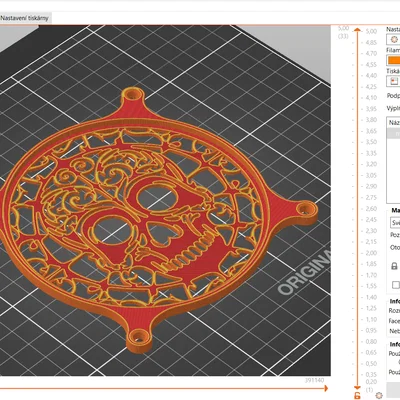The image size is (400, 400).
Task: Jump to the 3,50 mark on layer ruler
Action: tap(371, 142)
